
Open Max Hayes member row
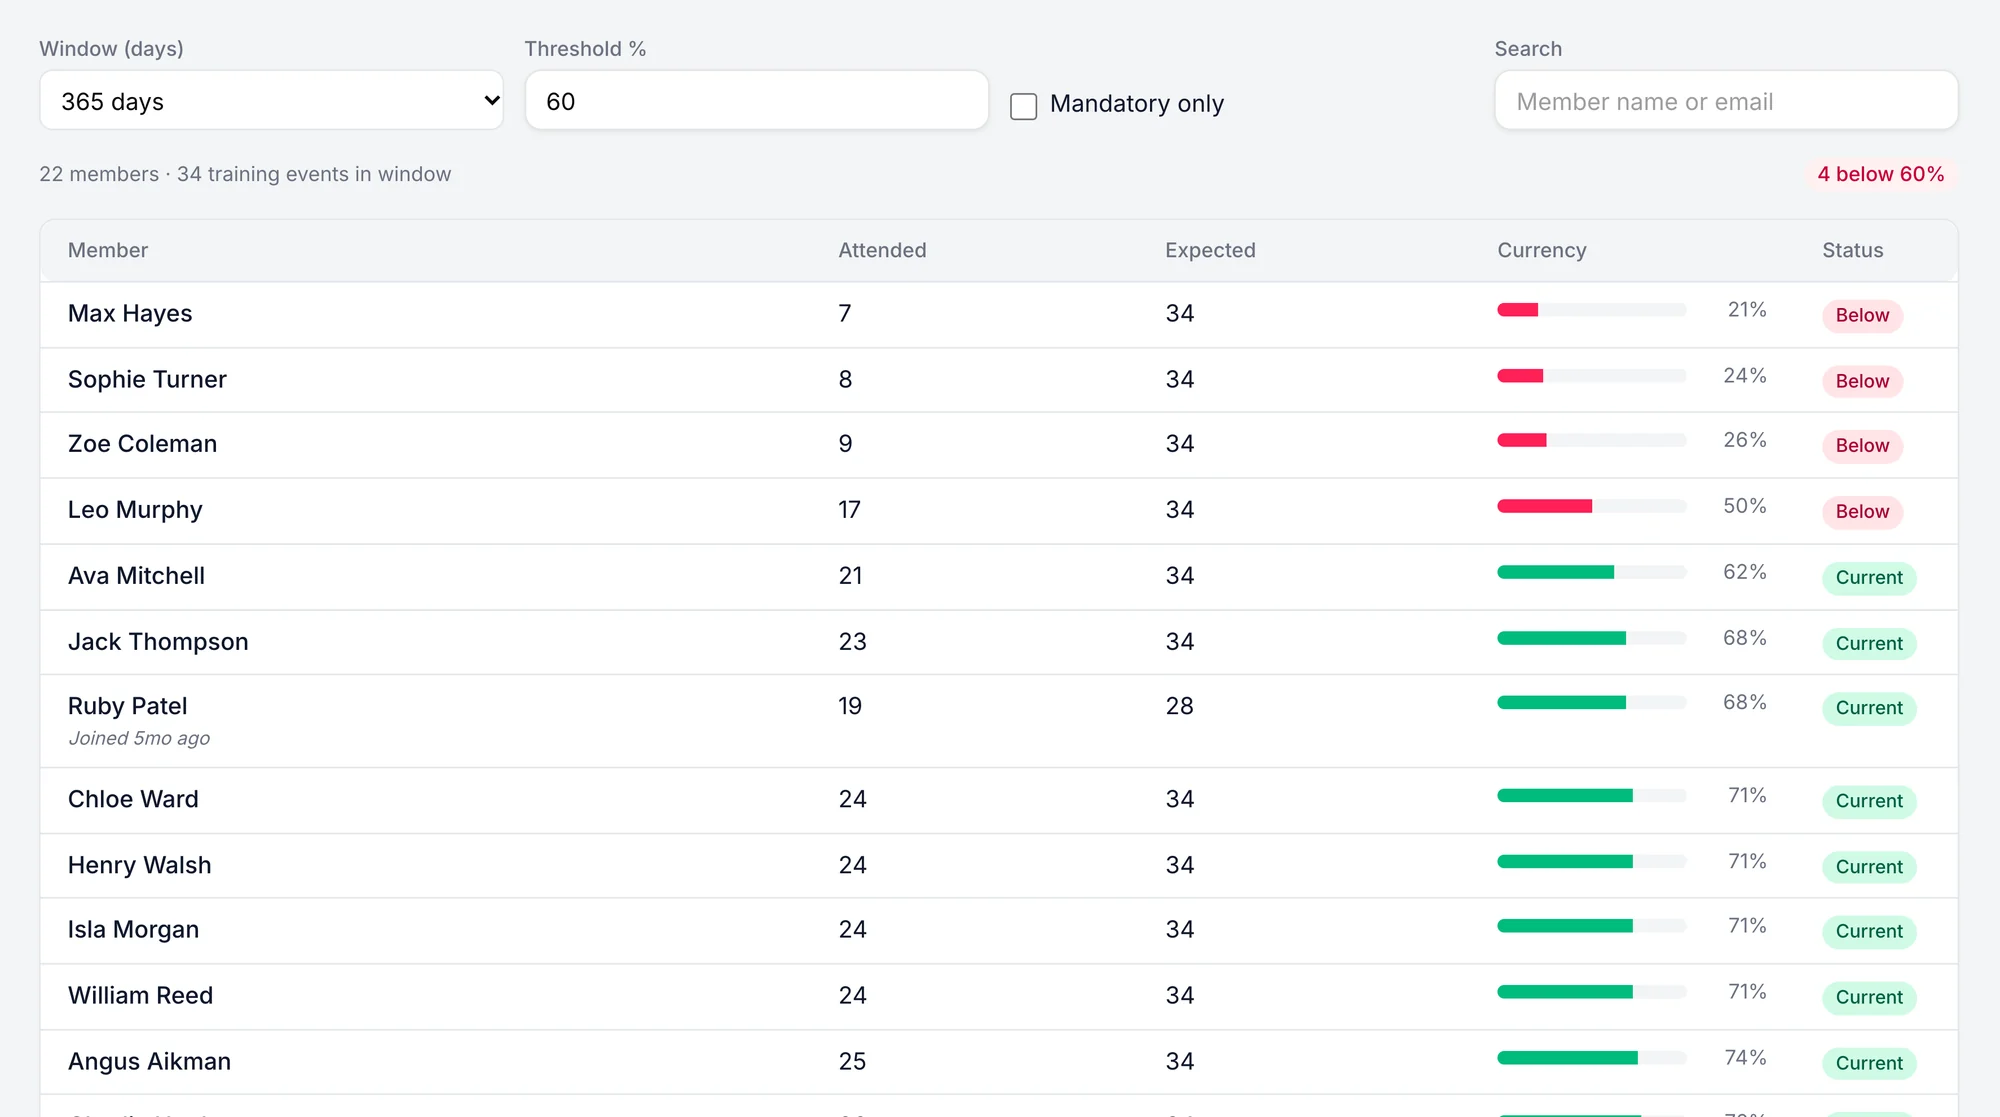click(999, 314)
